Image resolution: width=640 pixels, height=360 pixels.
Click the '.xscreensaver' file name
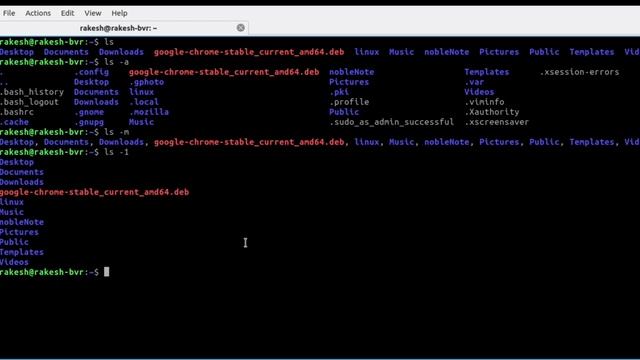(497, 122)
